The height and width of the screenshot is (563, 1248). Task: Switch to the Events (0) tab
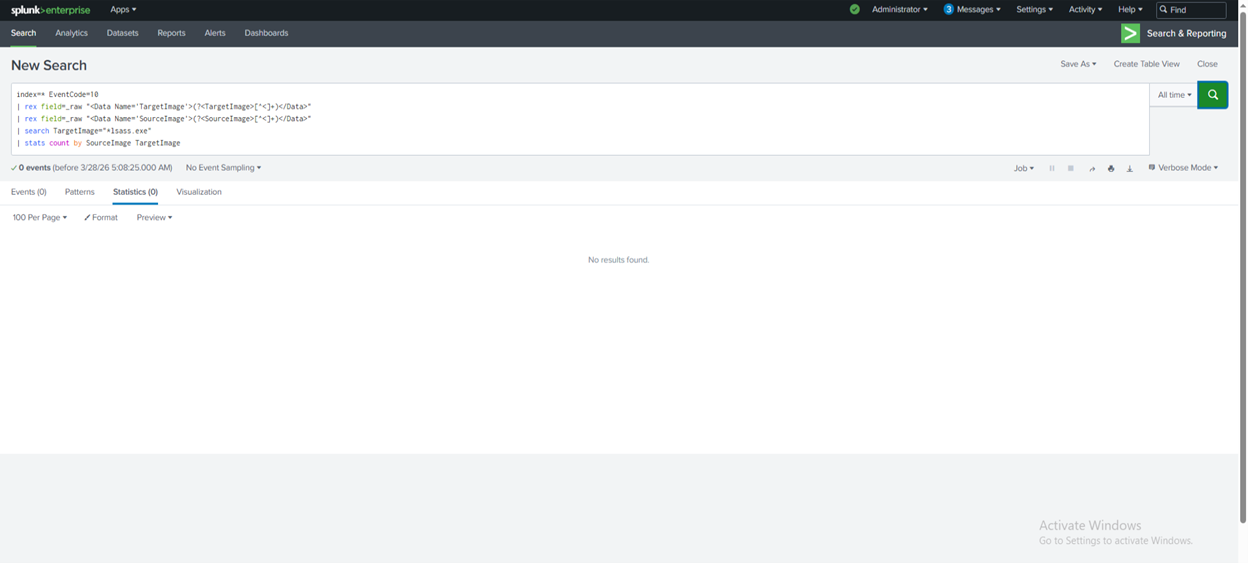pyautogui.click(x=29, y=192)
